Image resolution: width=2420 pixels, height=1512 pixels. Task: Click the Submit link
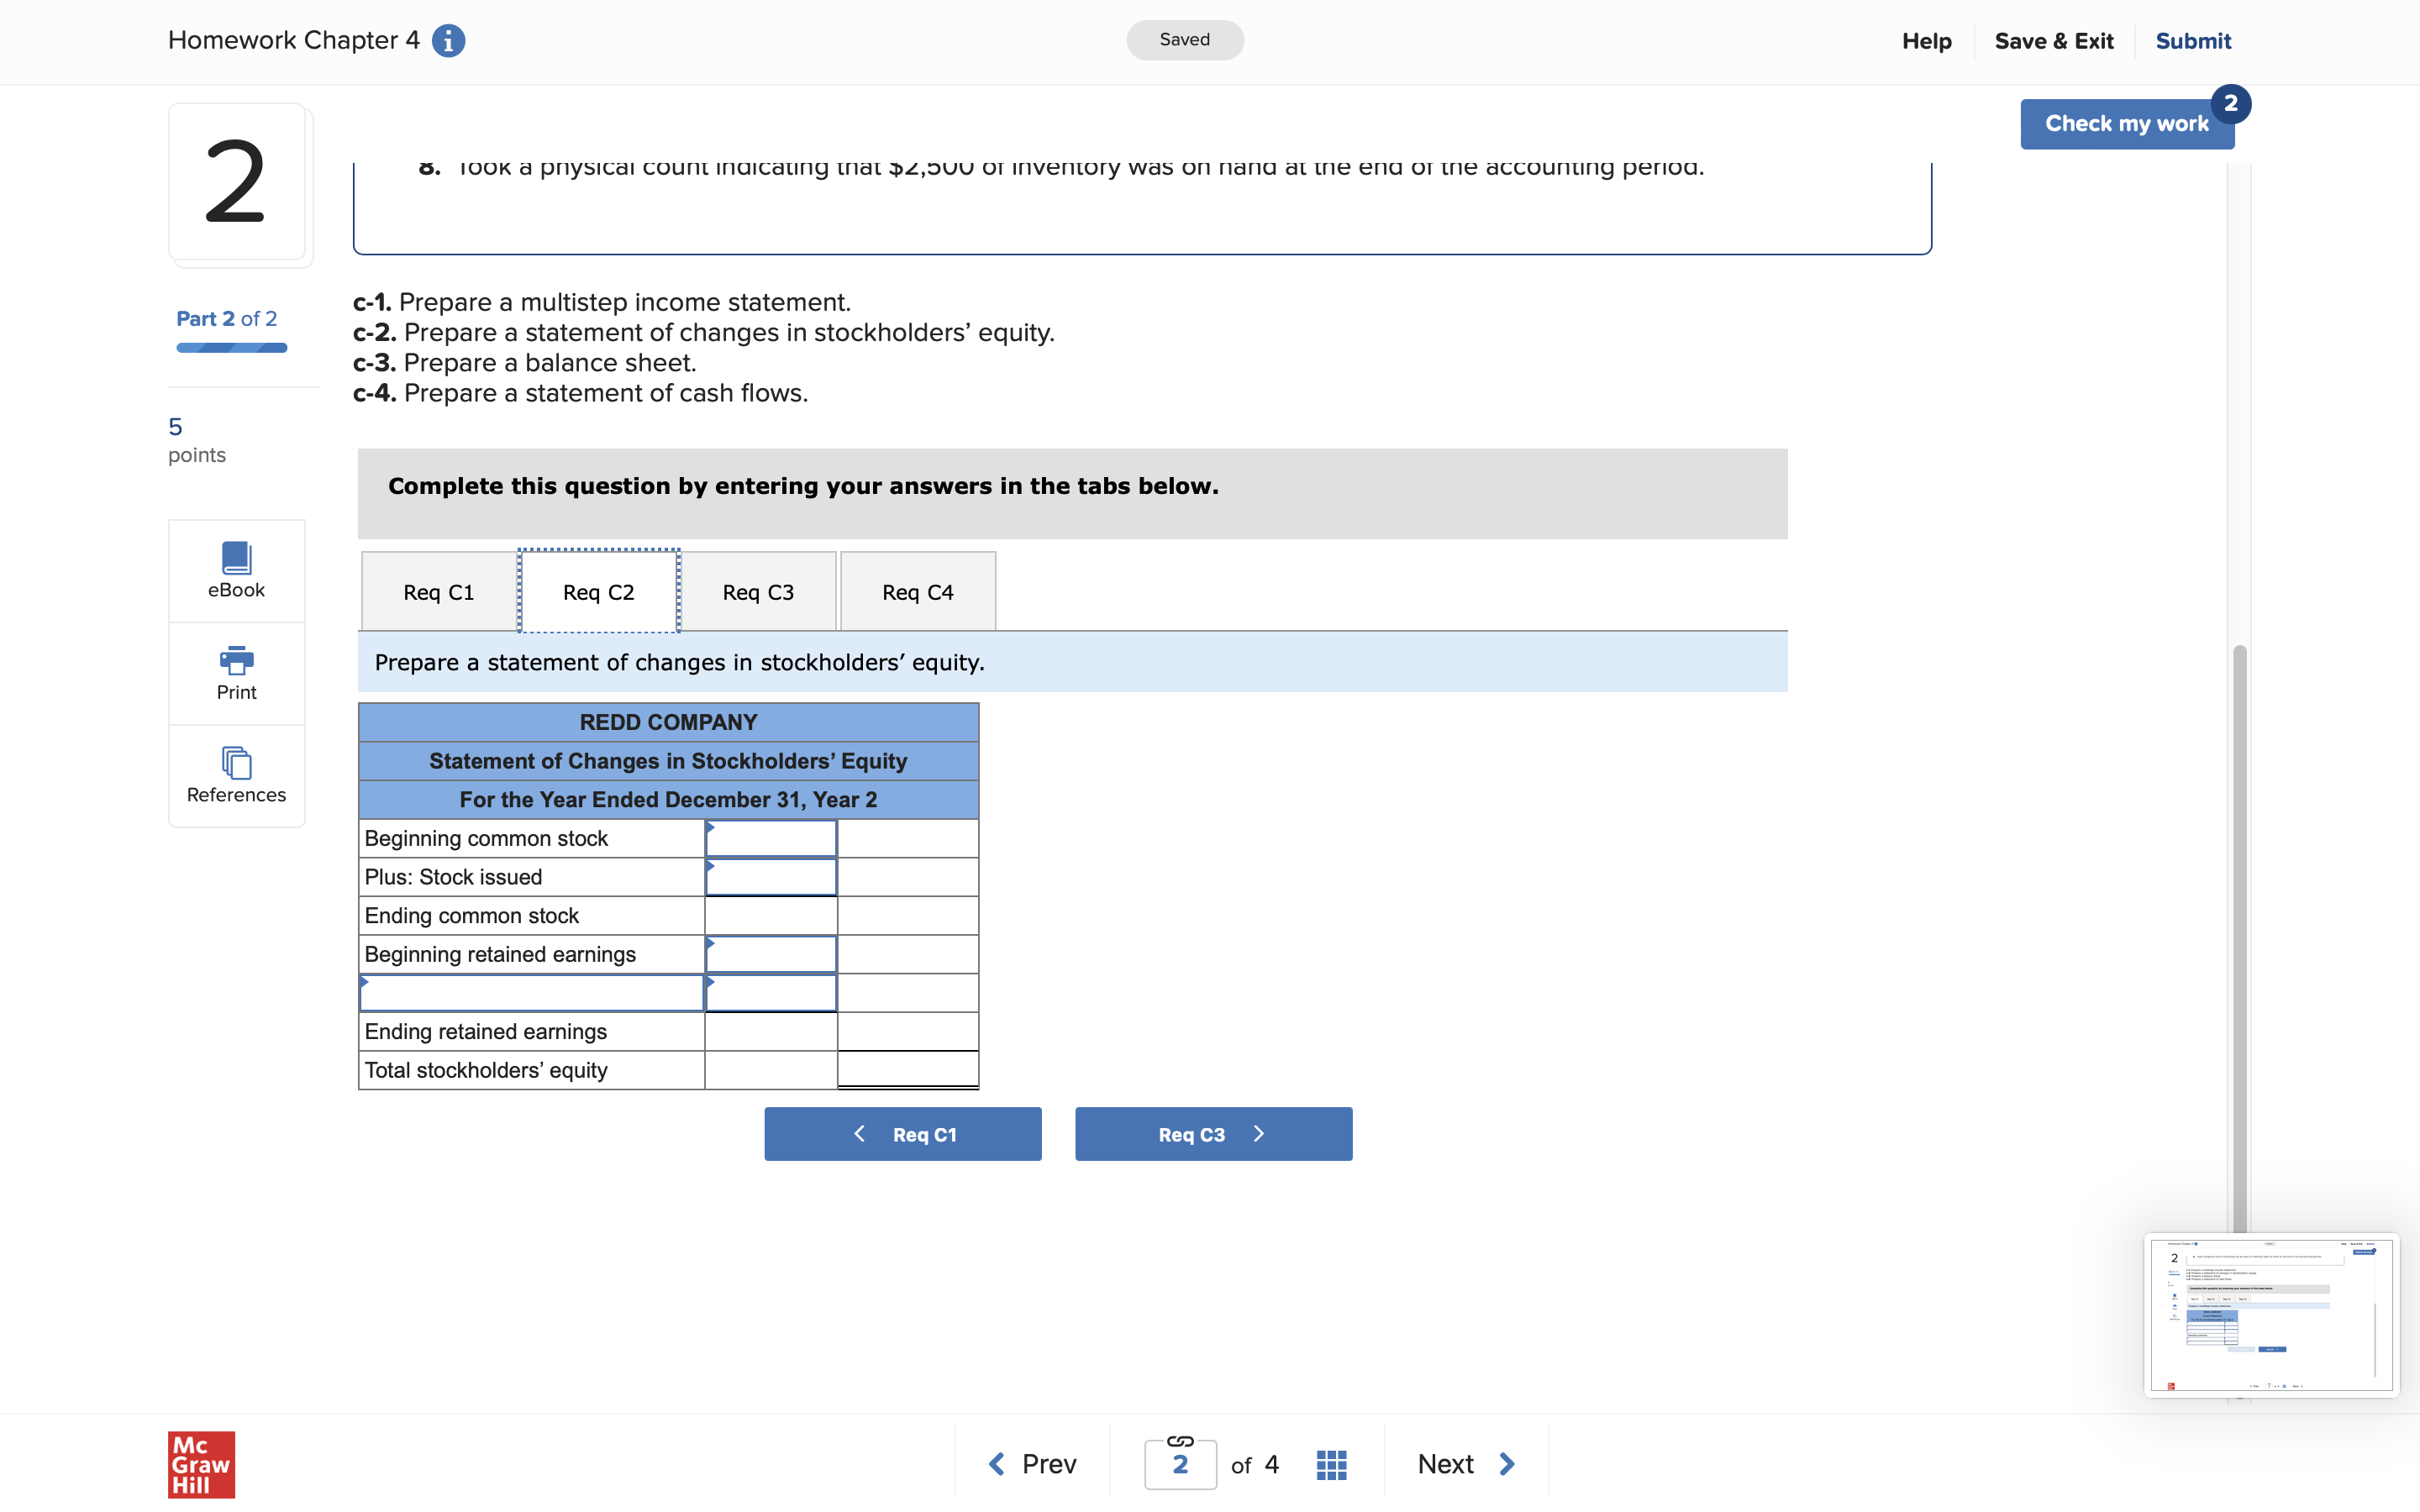[x=2192, y=41]
